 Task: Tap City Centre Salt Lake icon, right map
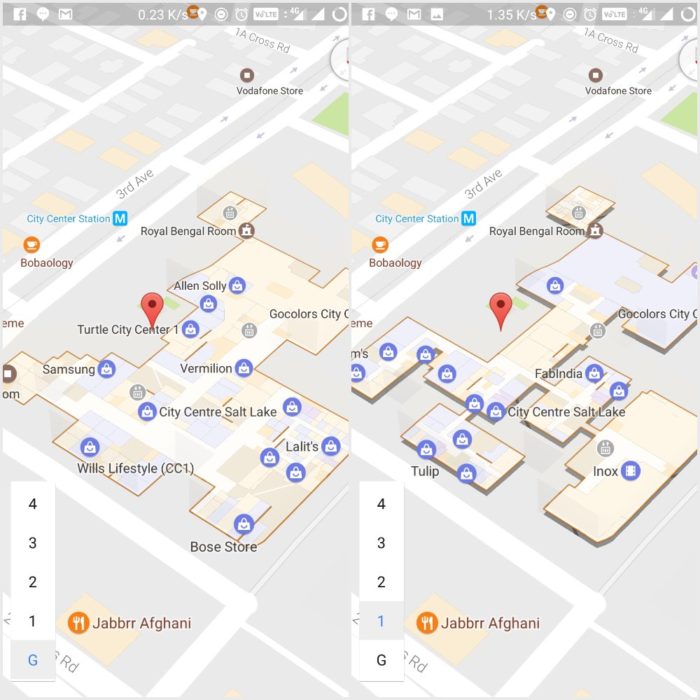coord(496,411)
